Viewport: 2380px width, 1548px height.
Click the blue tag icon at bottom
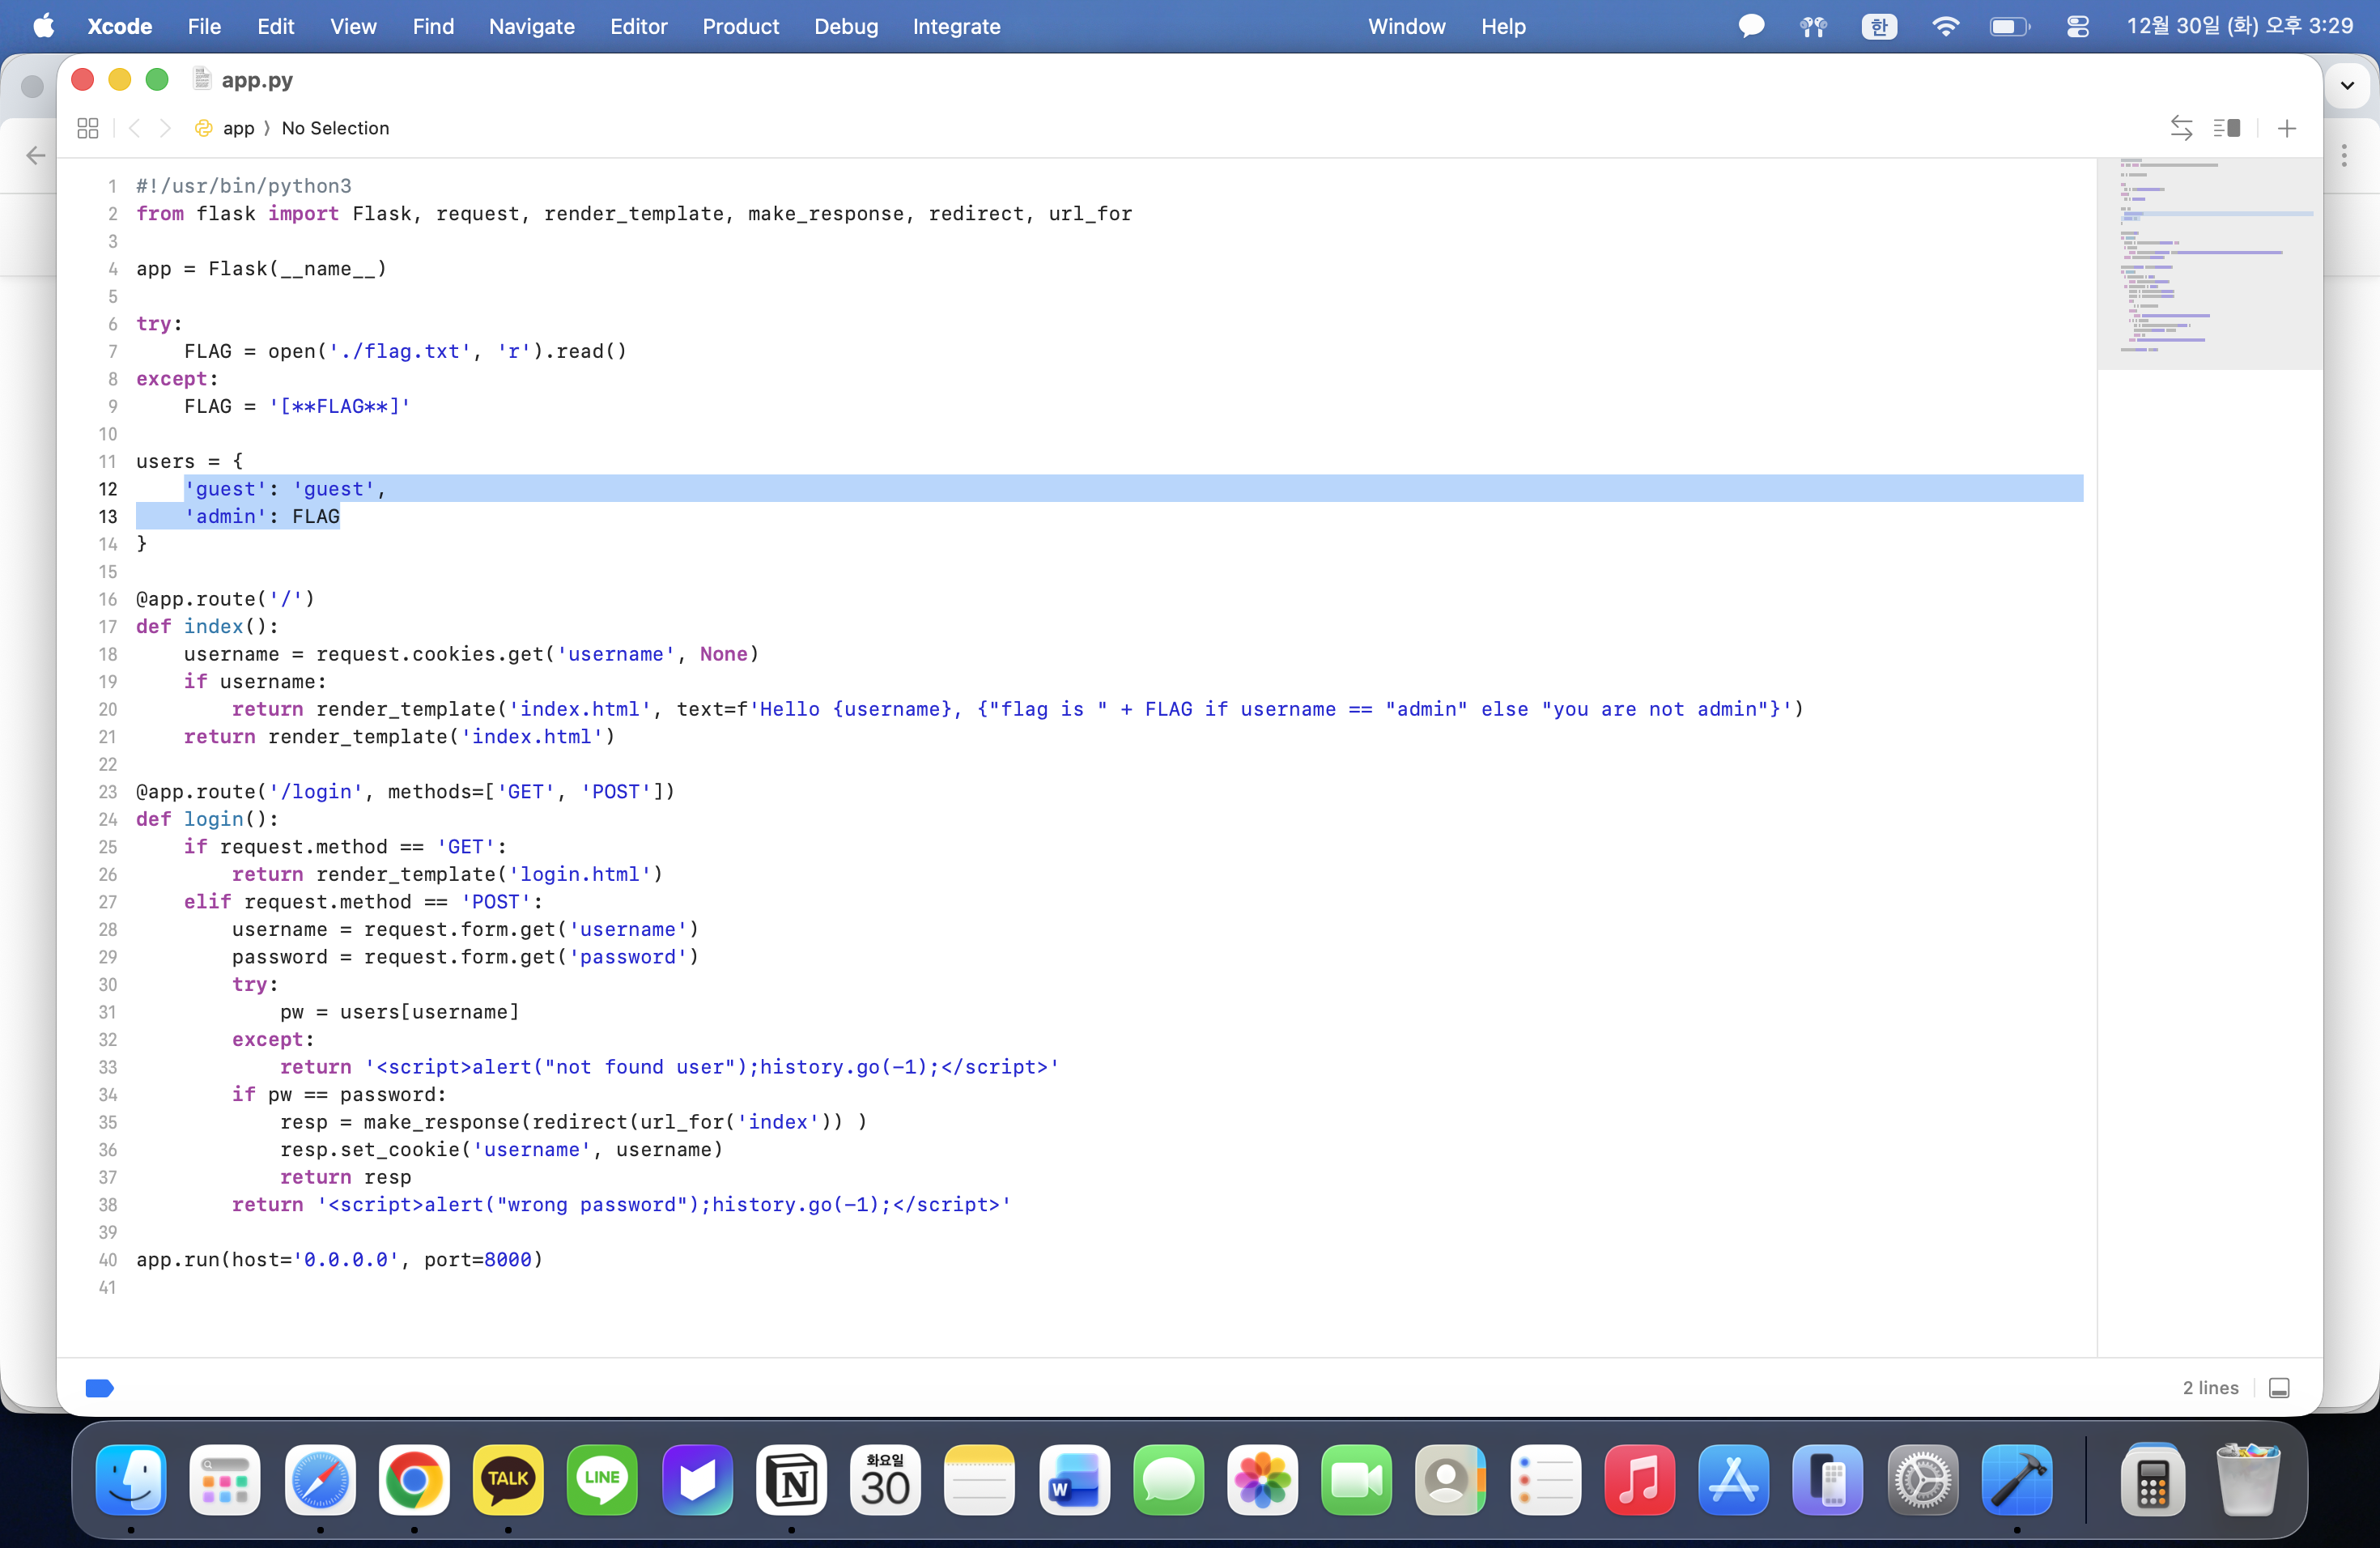coord(99,1388)
